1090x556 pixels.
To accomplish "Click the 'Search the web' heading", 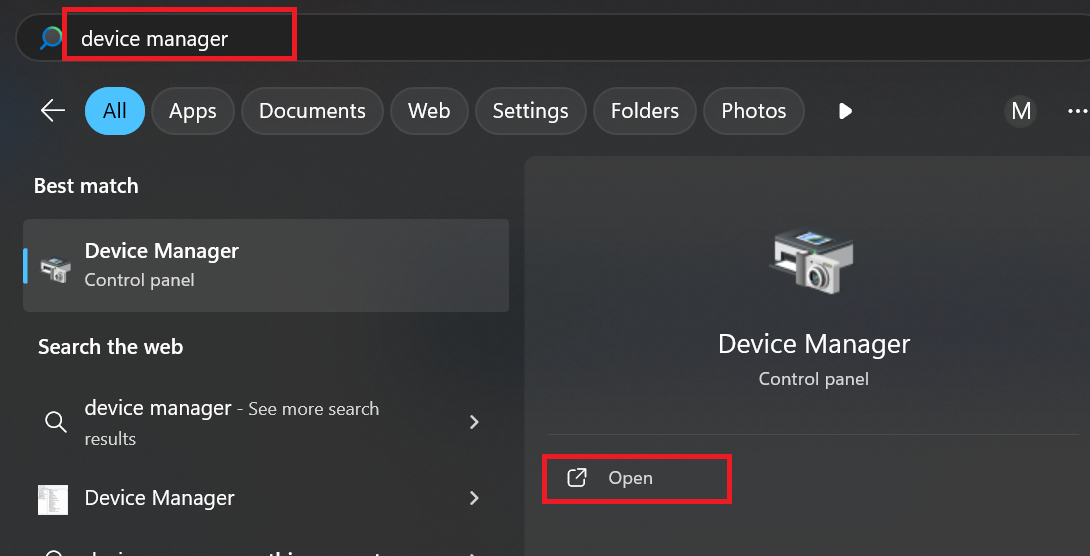I will pyautogui.click(x=111, y=347).
